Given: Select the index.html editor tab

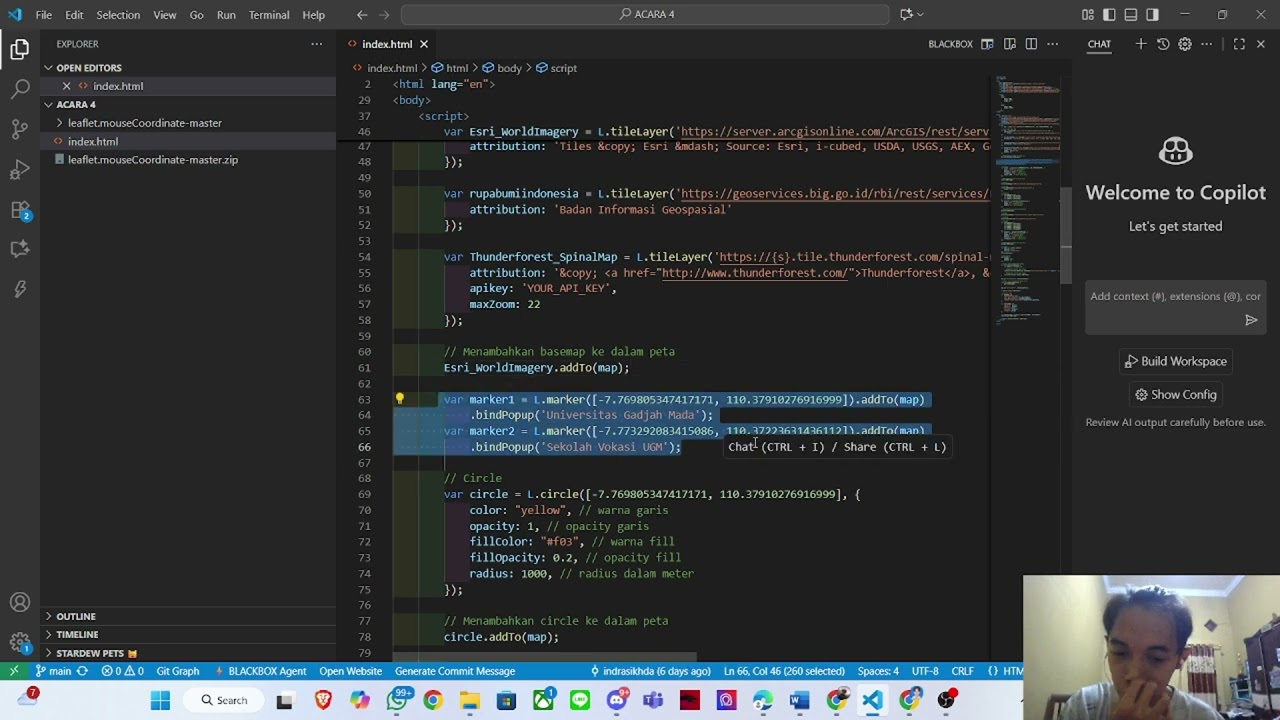Looking at the screenshot, I should pyautogui.click(x=386, y=44).
